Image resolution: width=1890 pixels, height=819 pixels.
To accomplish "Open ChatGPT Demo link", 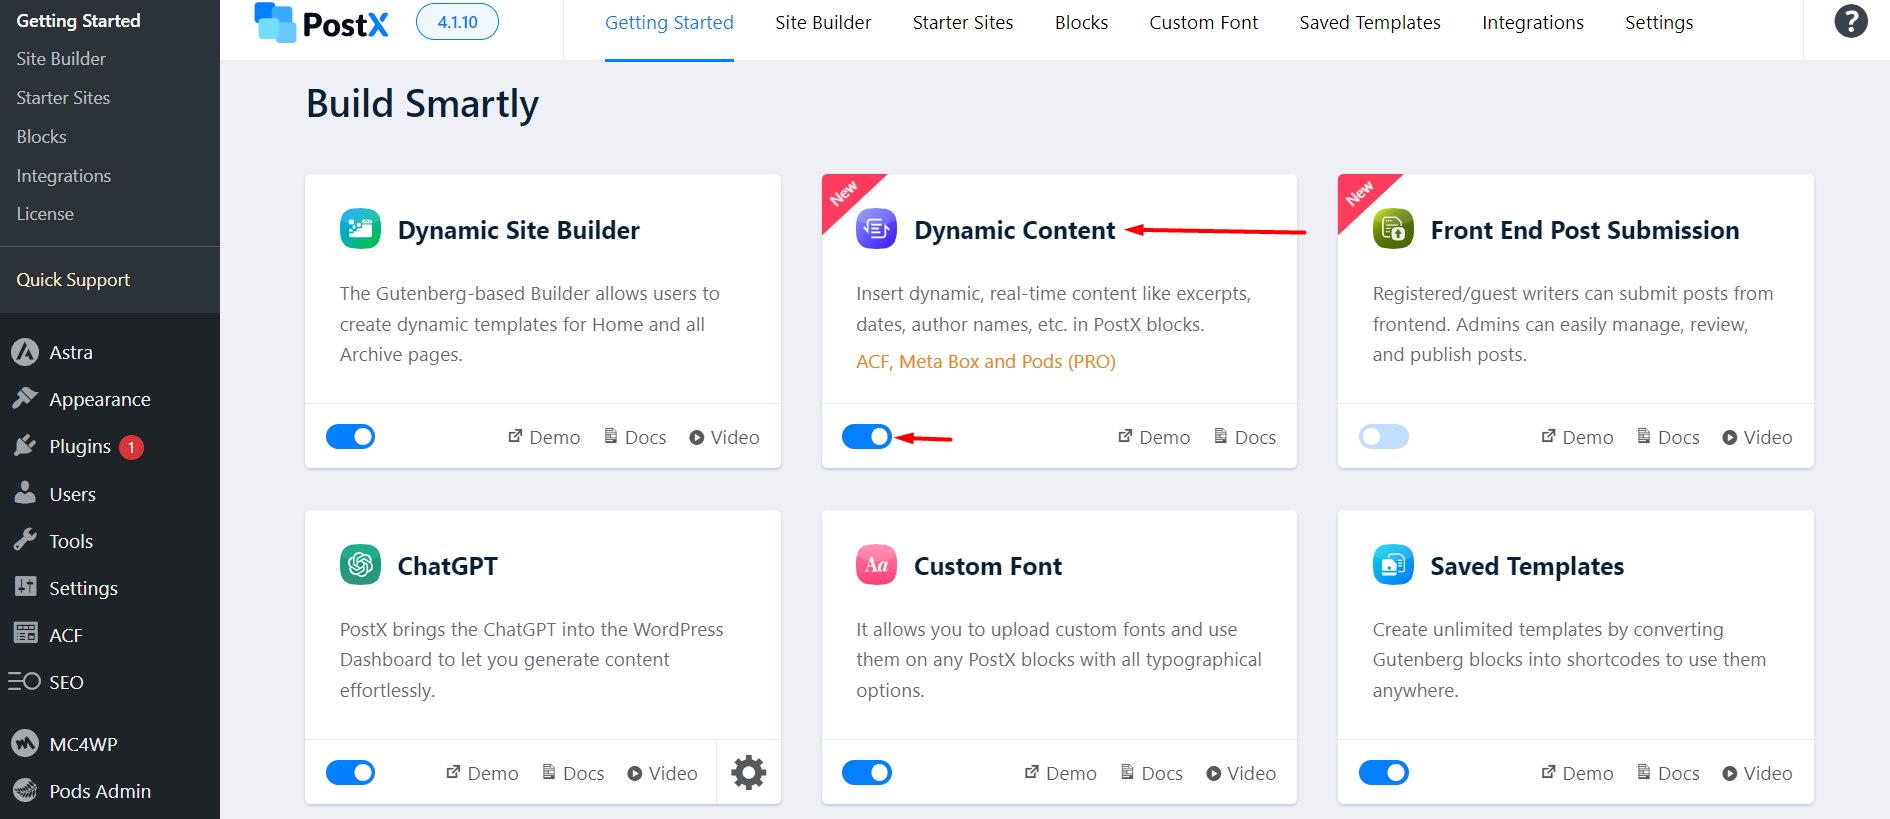I will click(482, 773).
